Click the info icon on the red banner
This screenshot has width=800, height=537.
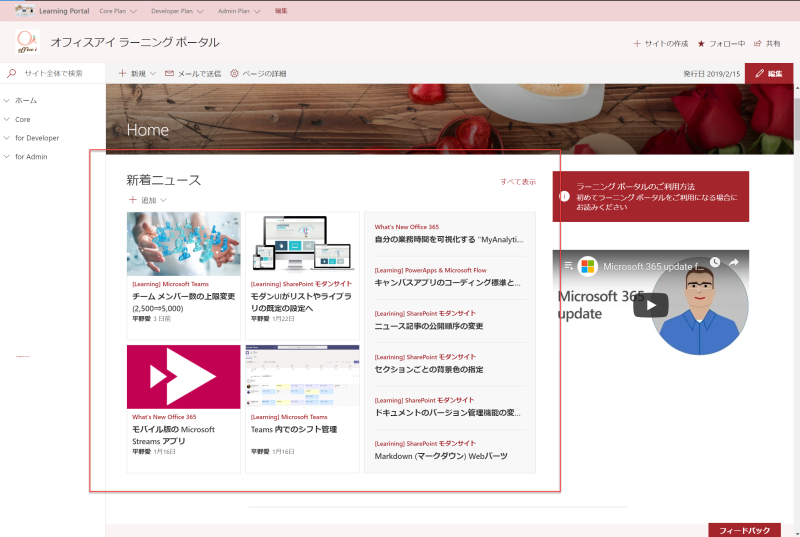click(564, 196)
